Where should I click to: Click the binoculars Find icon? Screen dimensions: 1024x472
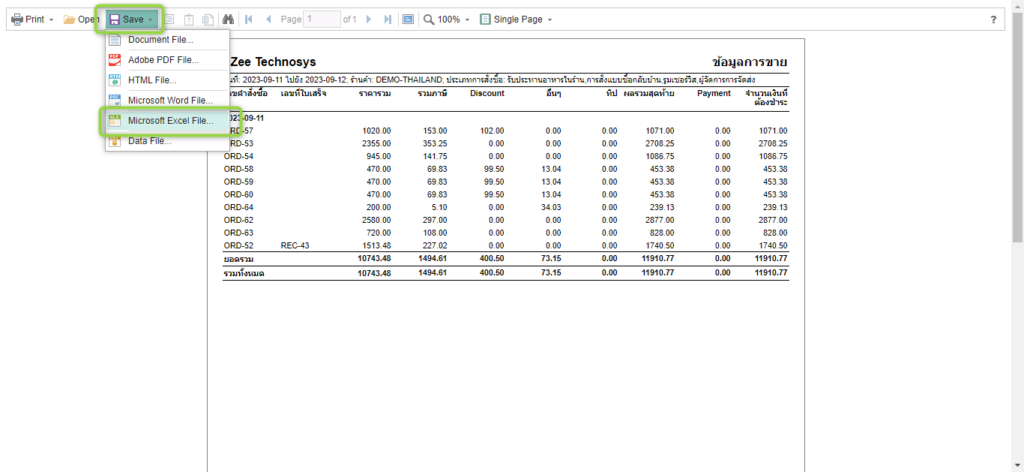pyautogui.click(x=229, y=20)
